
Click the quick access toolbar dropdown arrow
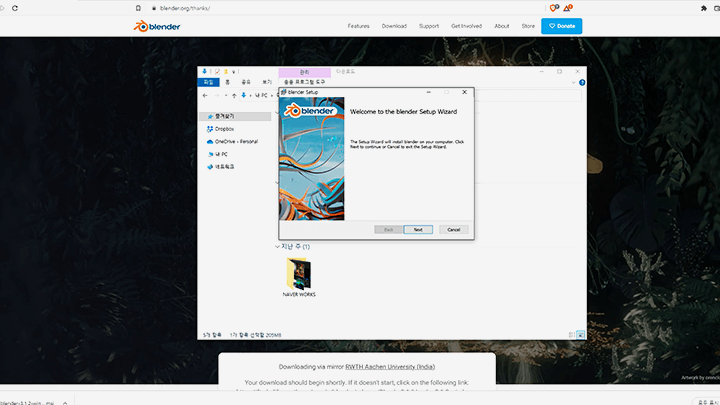click(x=233, y=72)
